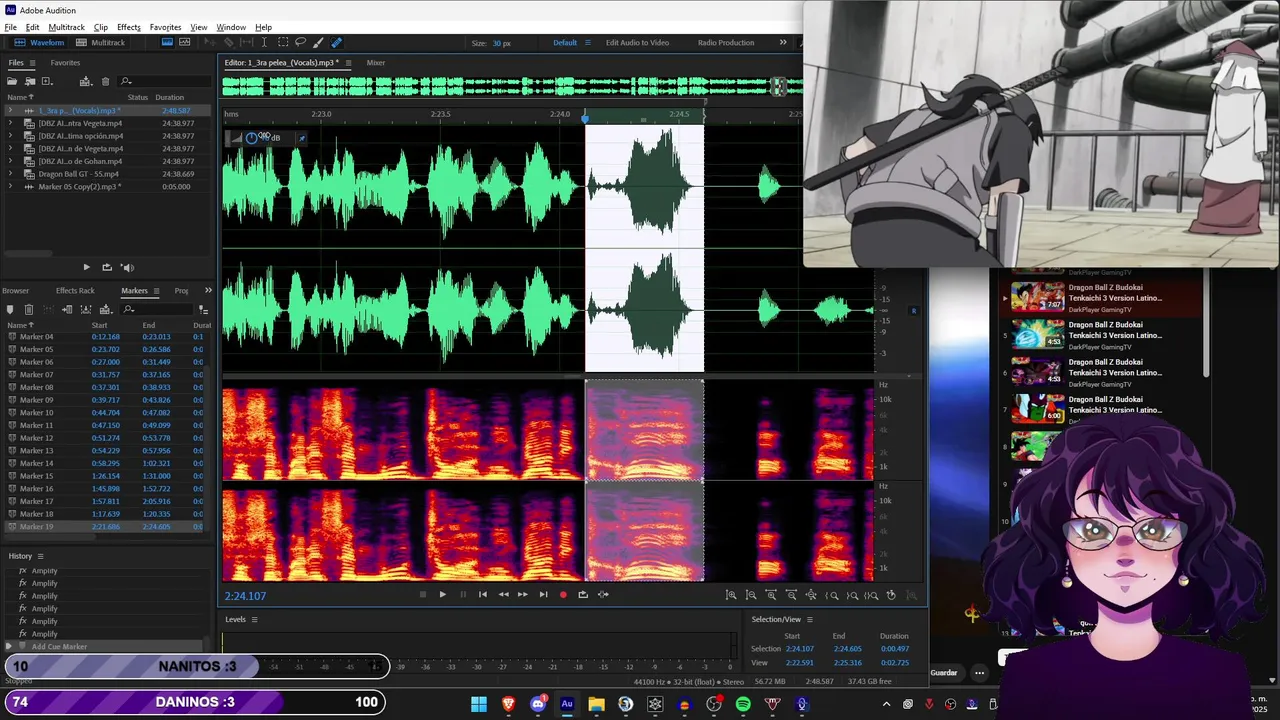1280x720 pixels.
Task: Click the Files panel search field
Action: coord(164,81)
